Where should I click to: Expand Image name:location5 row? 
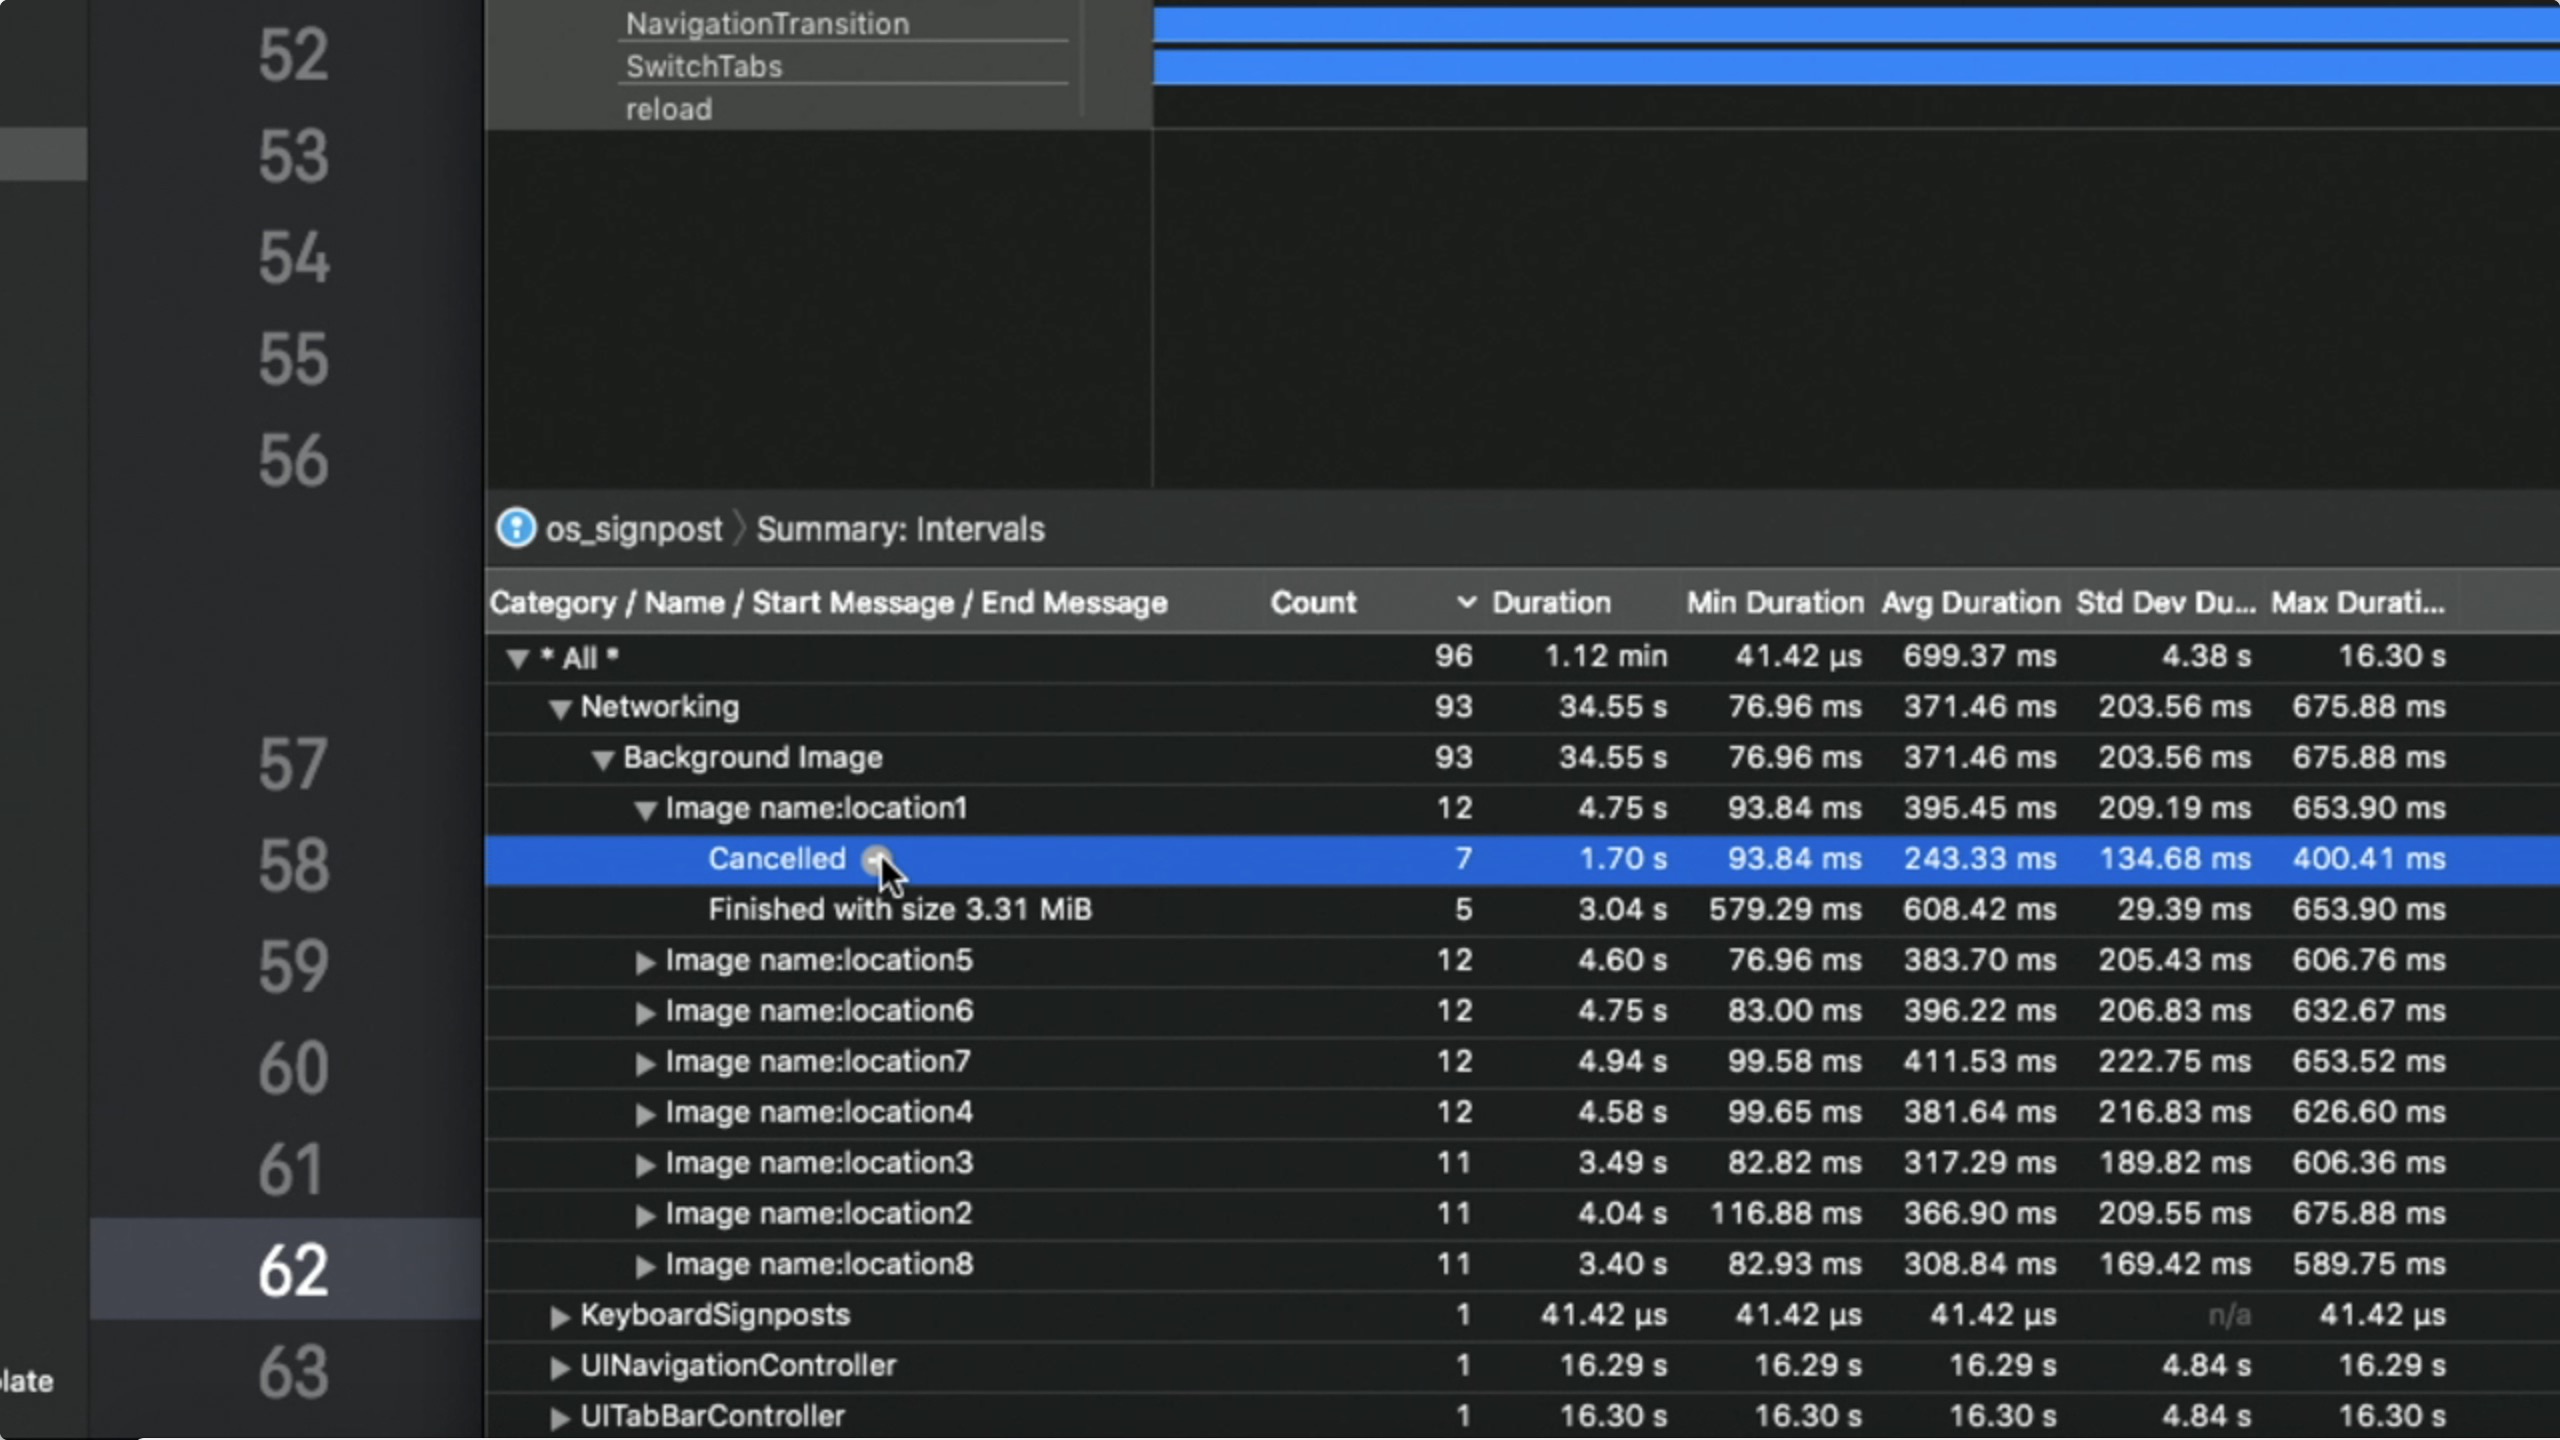tap(645, 962)
